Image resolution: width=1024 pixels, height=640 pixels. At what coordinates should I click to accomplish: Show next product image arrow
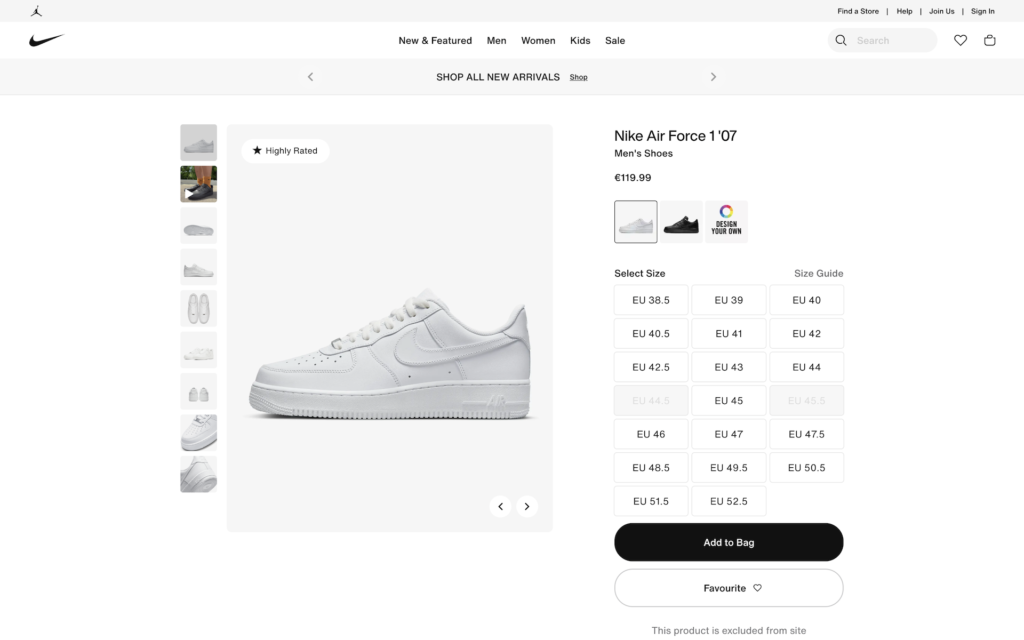[527, 506]
